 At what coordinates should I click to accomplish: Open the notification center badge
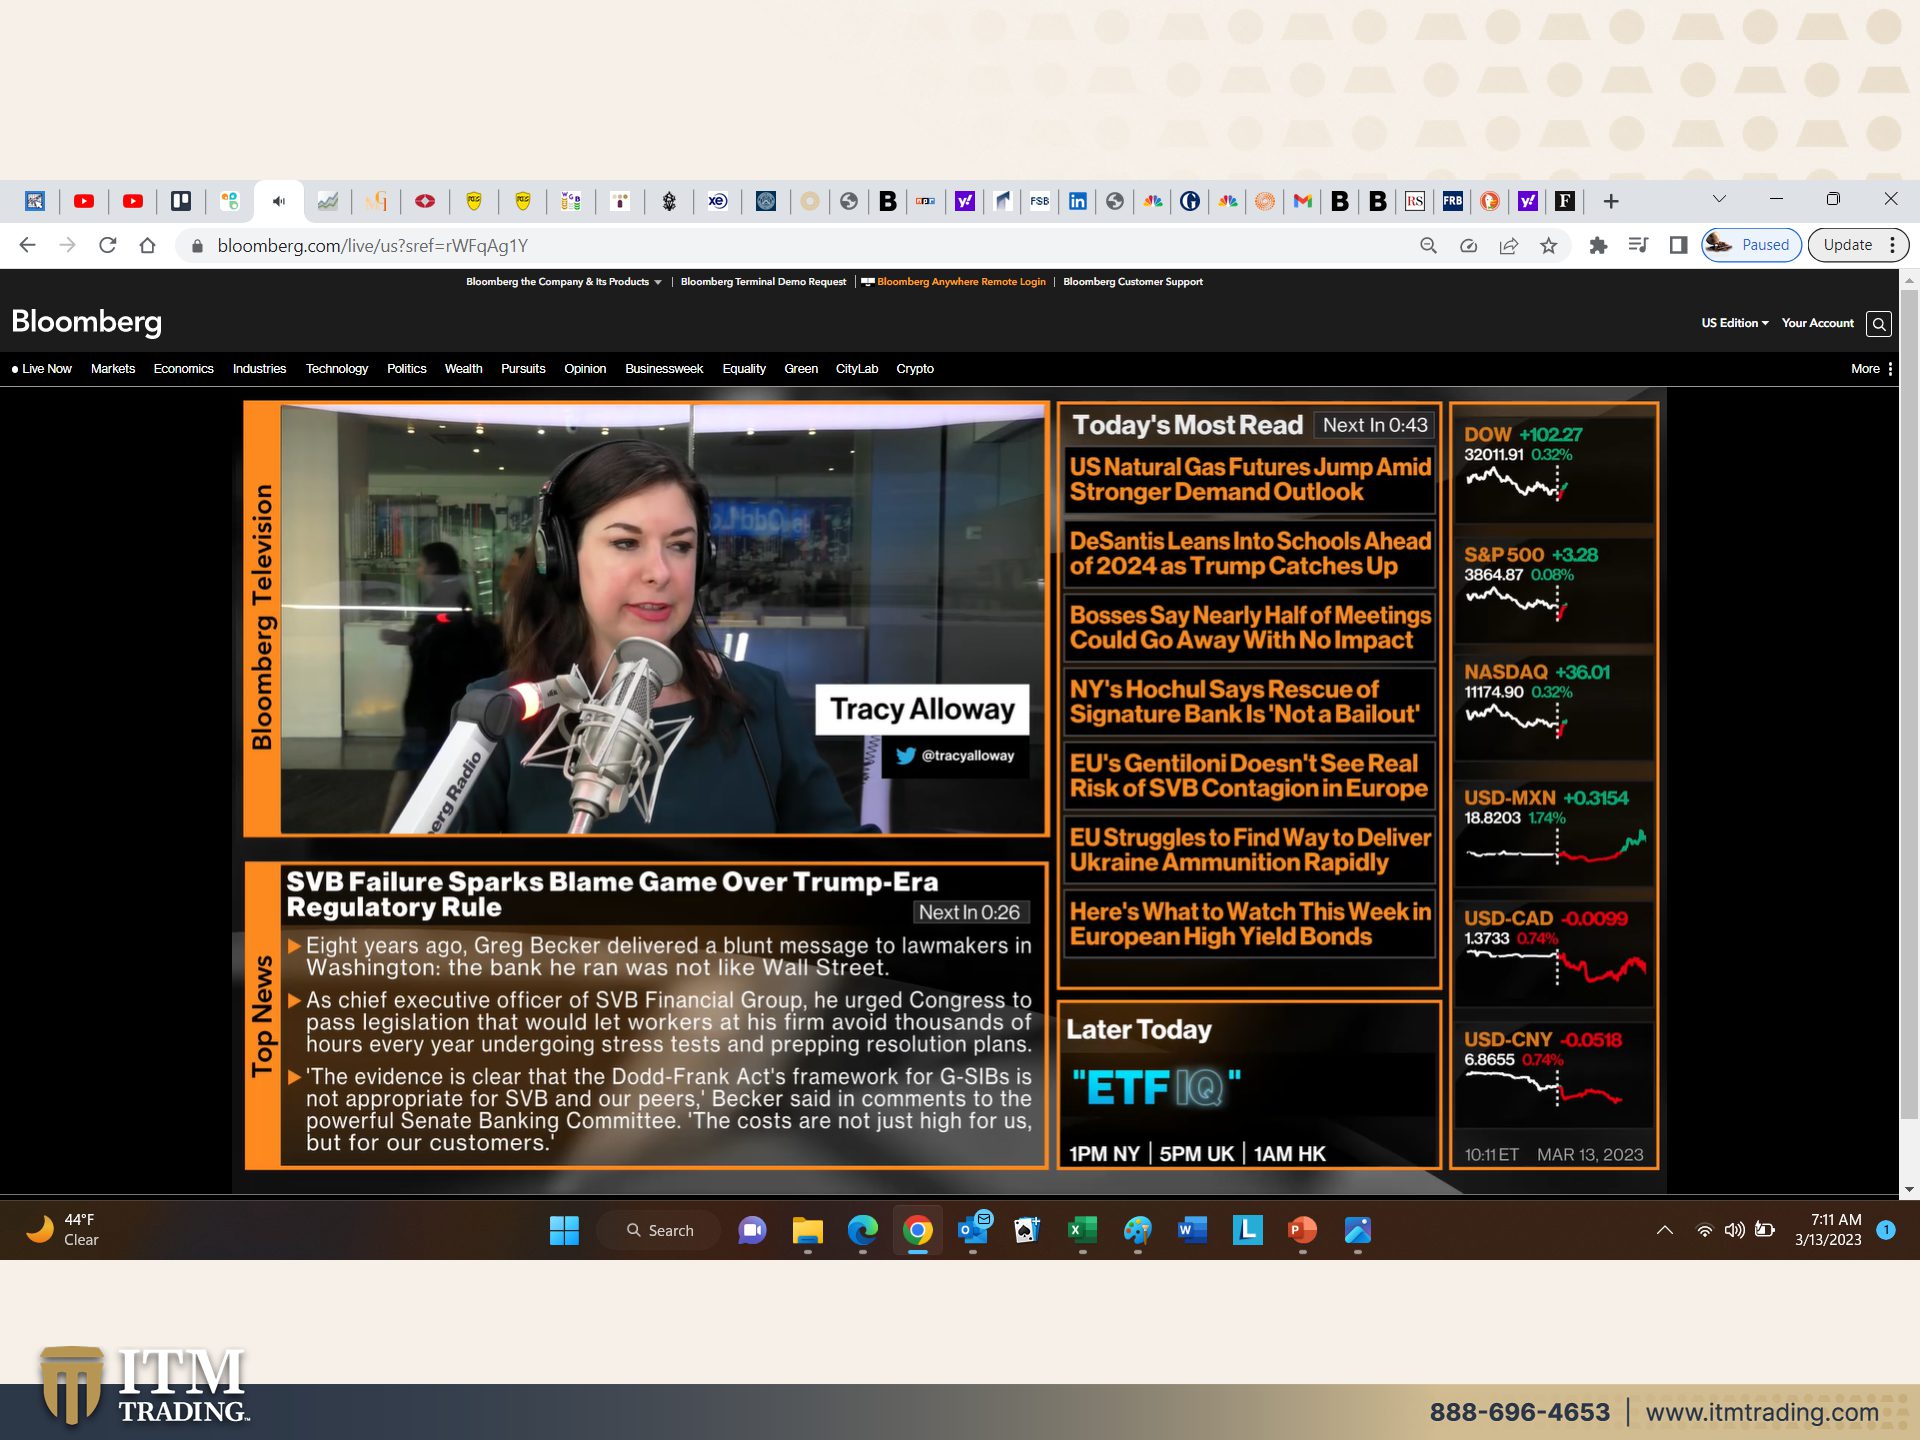[1886, 1230]
